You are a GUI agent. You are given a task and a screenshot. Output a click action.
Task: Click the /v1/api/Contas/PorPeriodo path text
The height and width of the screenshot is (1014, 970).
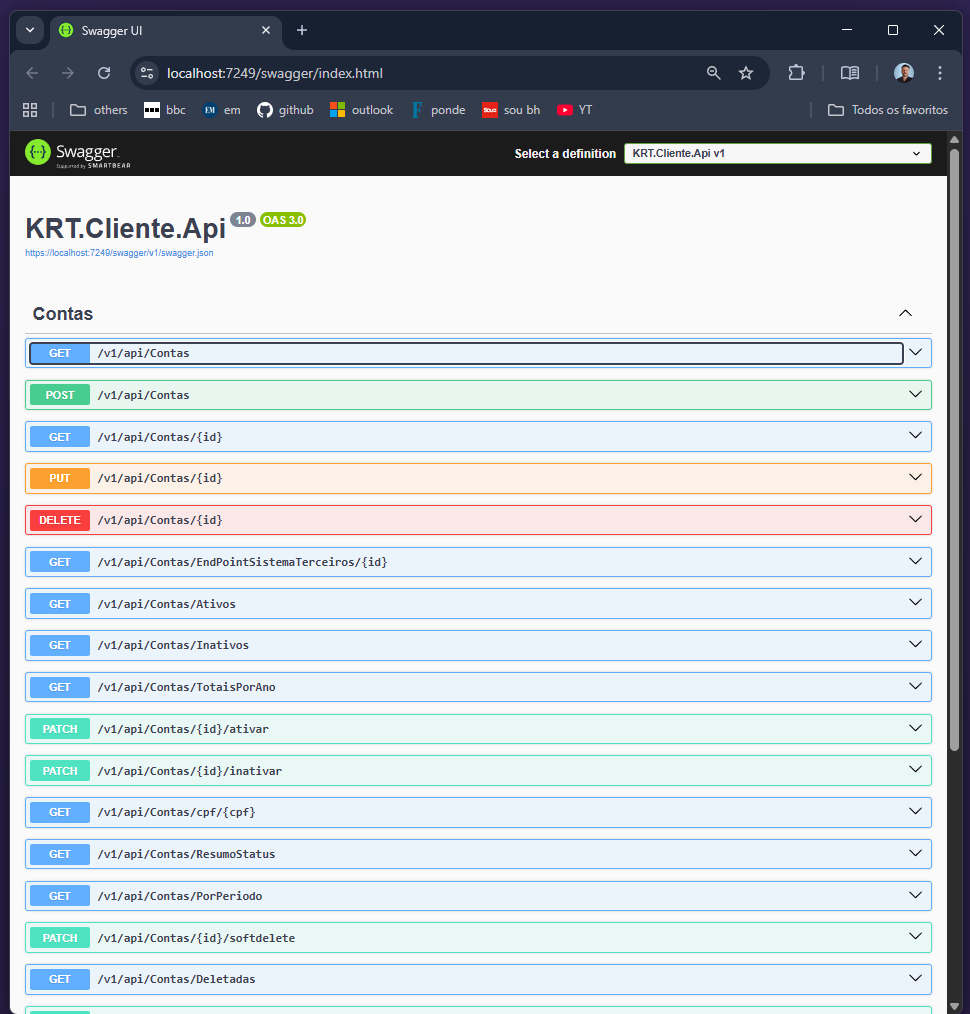coord(180,896)
